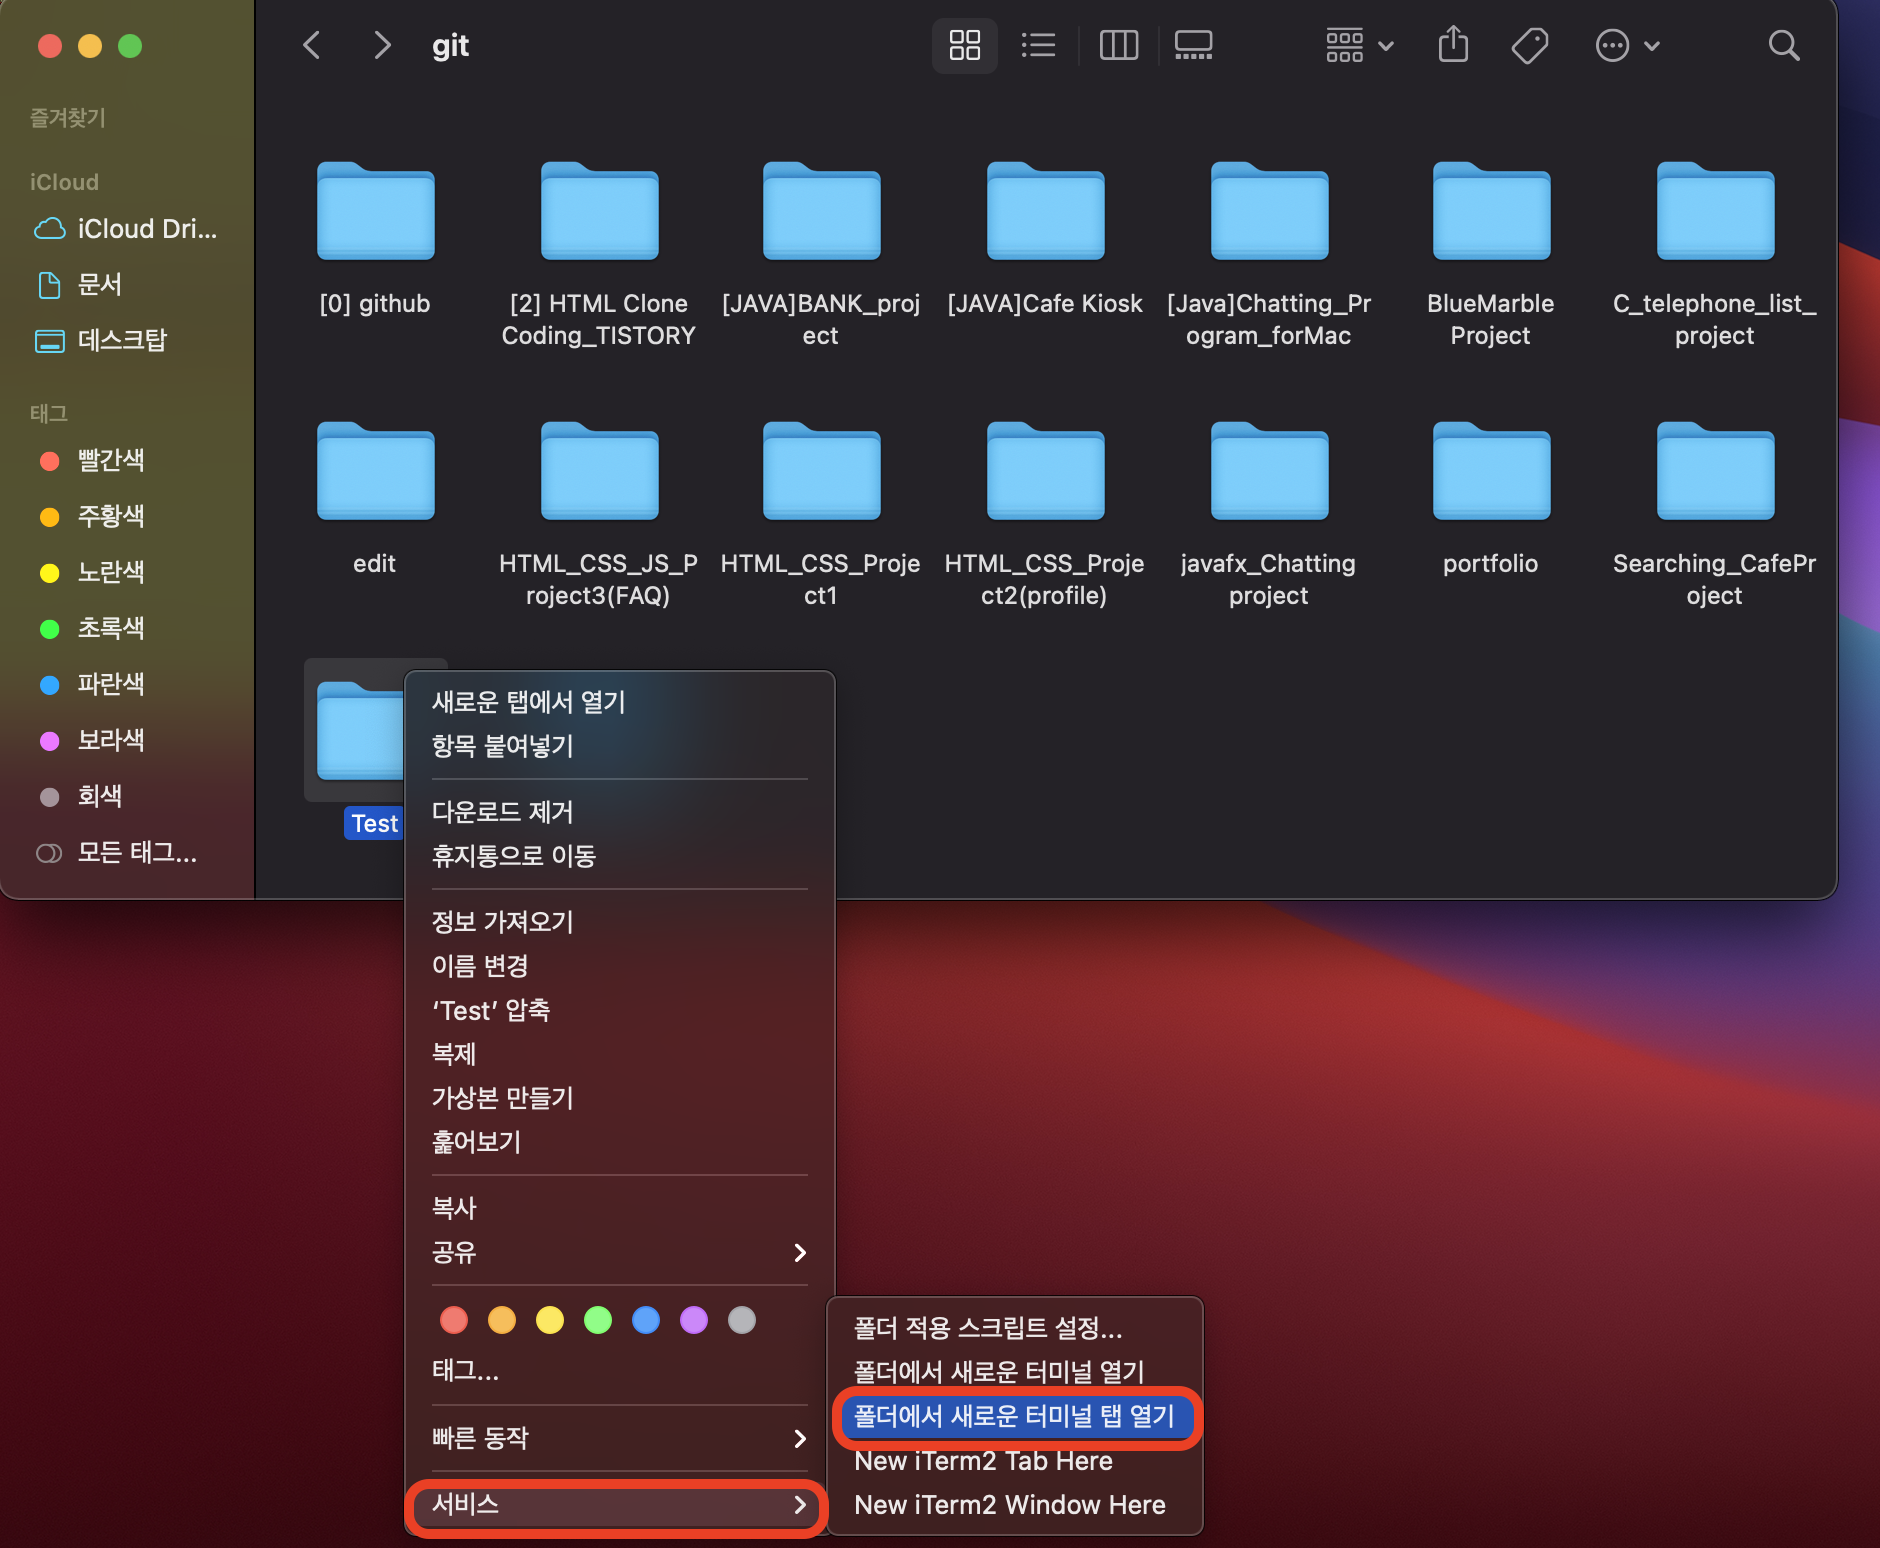Image resolution: width=1880 pixels, height=1548 pixels.
Task: Expand the 서비스 submenu
Action: click(619, 1504)
